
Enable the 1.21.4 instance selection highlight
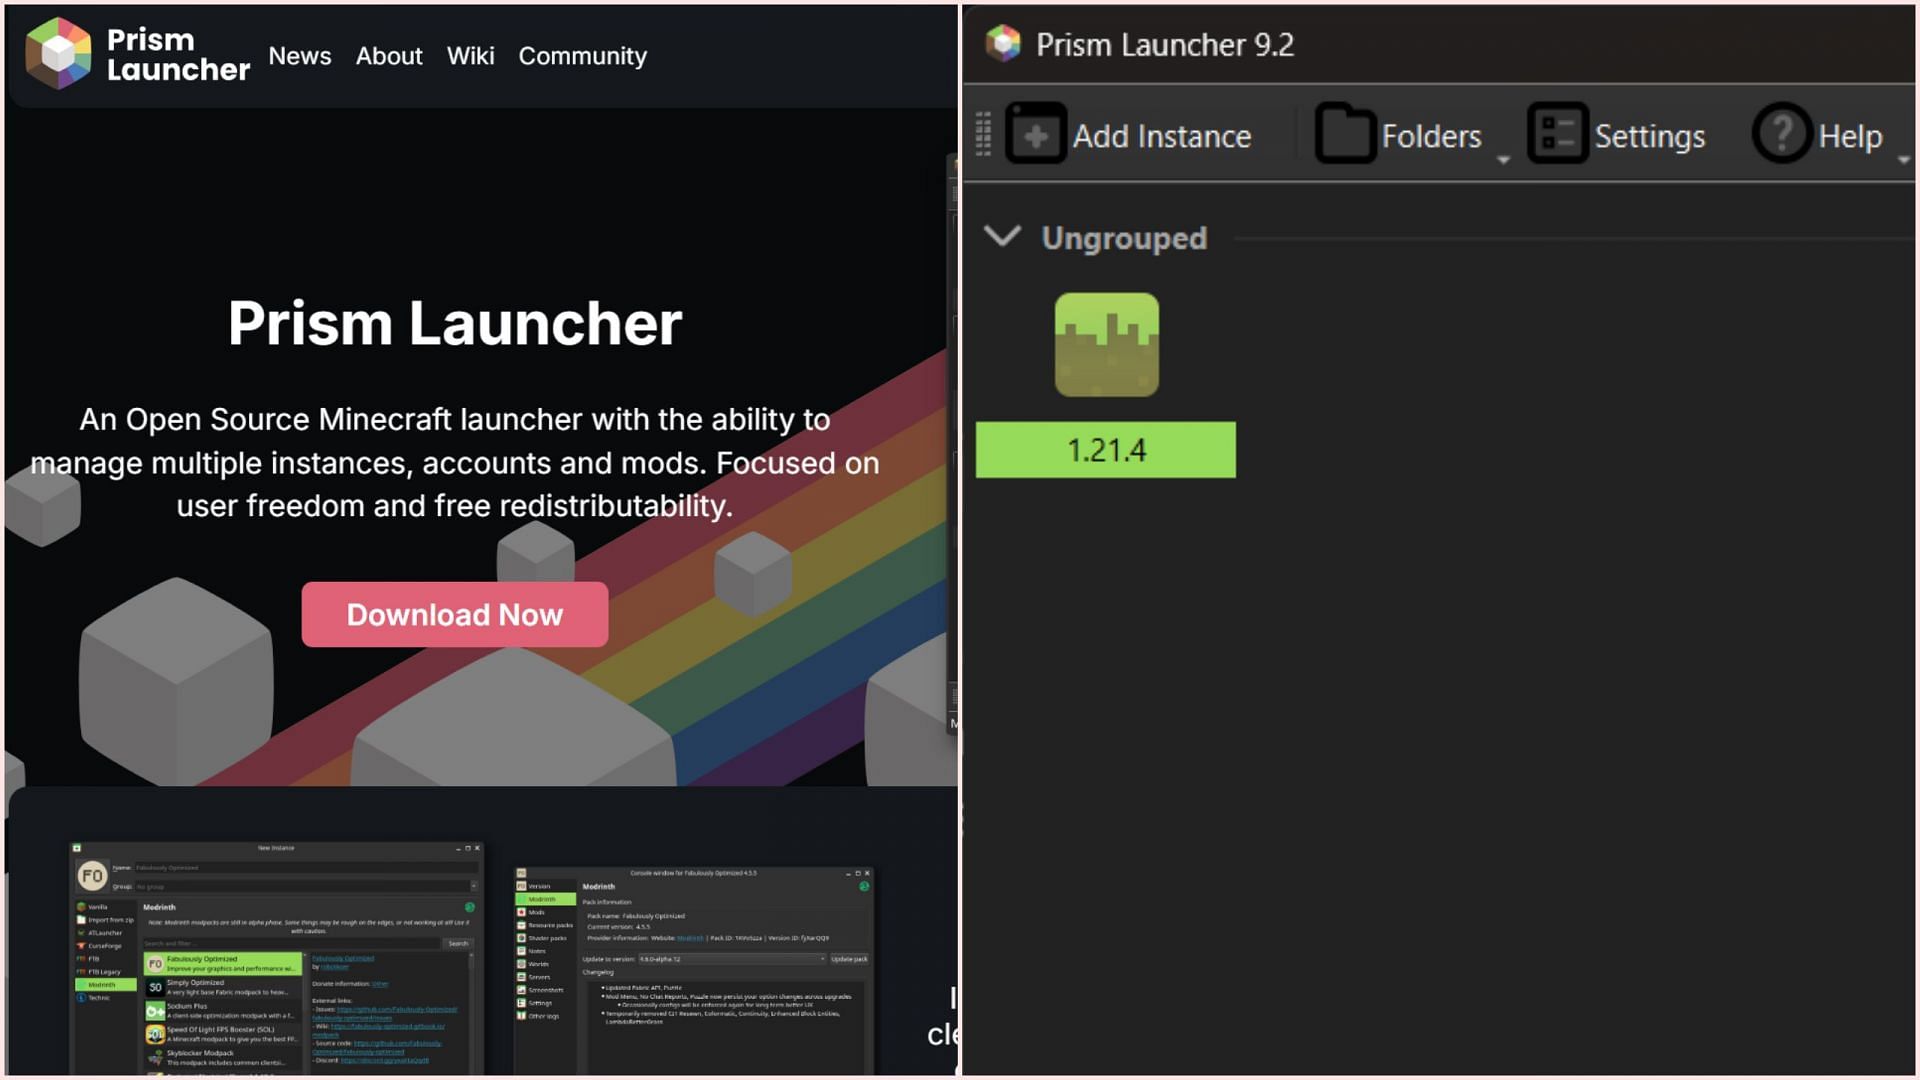coord(1105,448)
